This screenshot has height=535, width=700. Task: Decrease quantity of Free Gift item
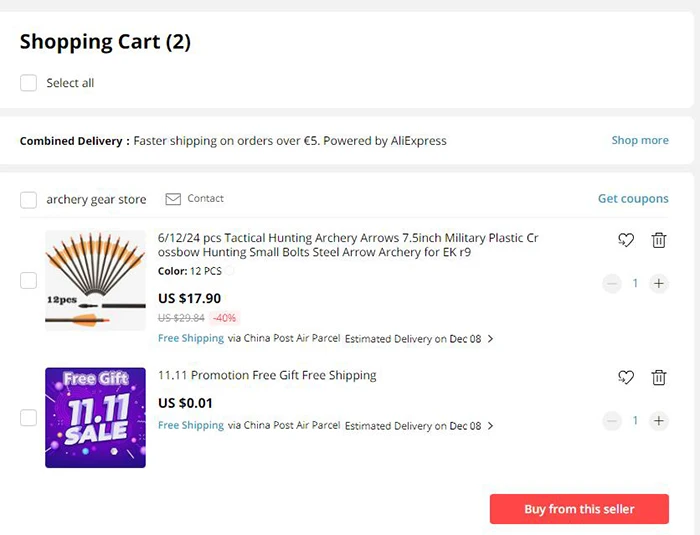pyautogui.click(x=612, y=420)
